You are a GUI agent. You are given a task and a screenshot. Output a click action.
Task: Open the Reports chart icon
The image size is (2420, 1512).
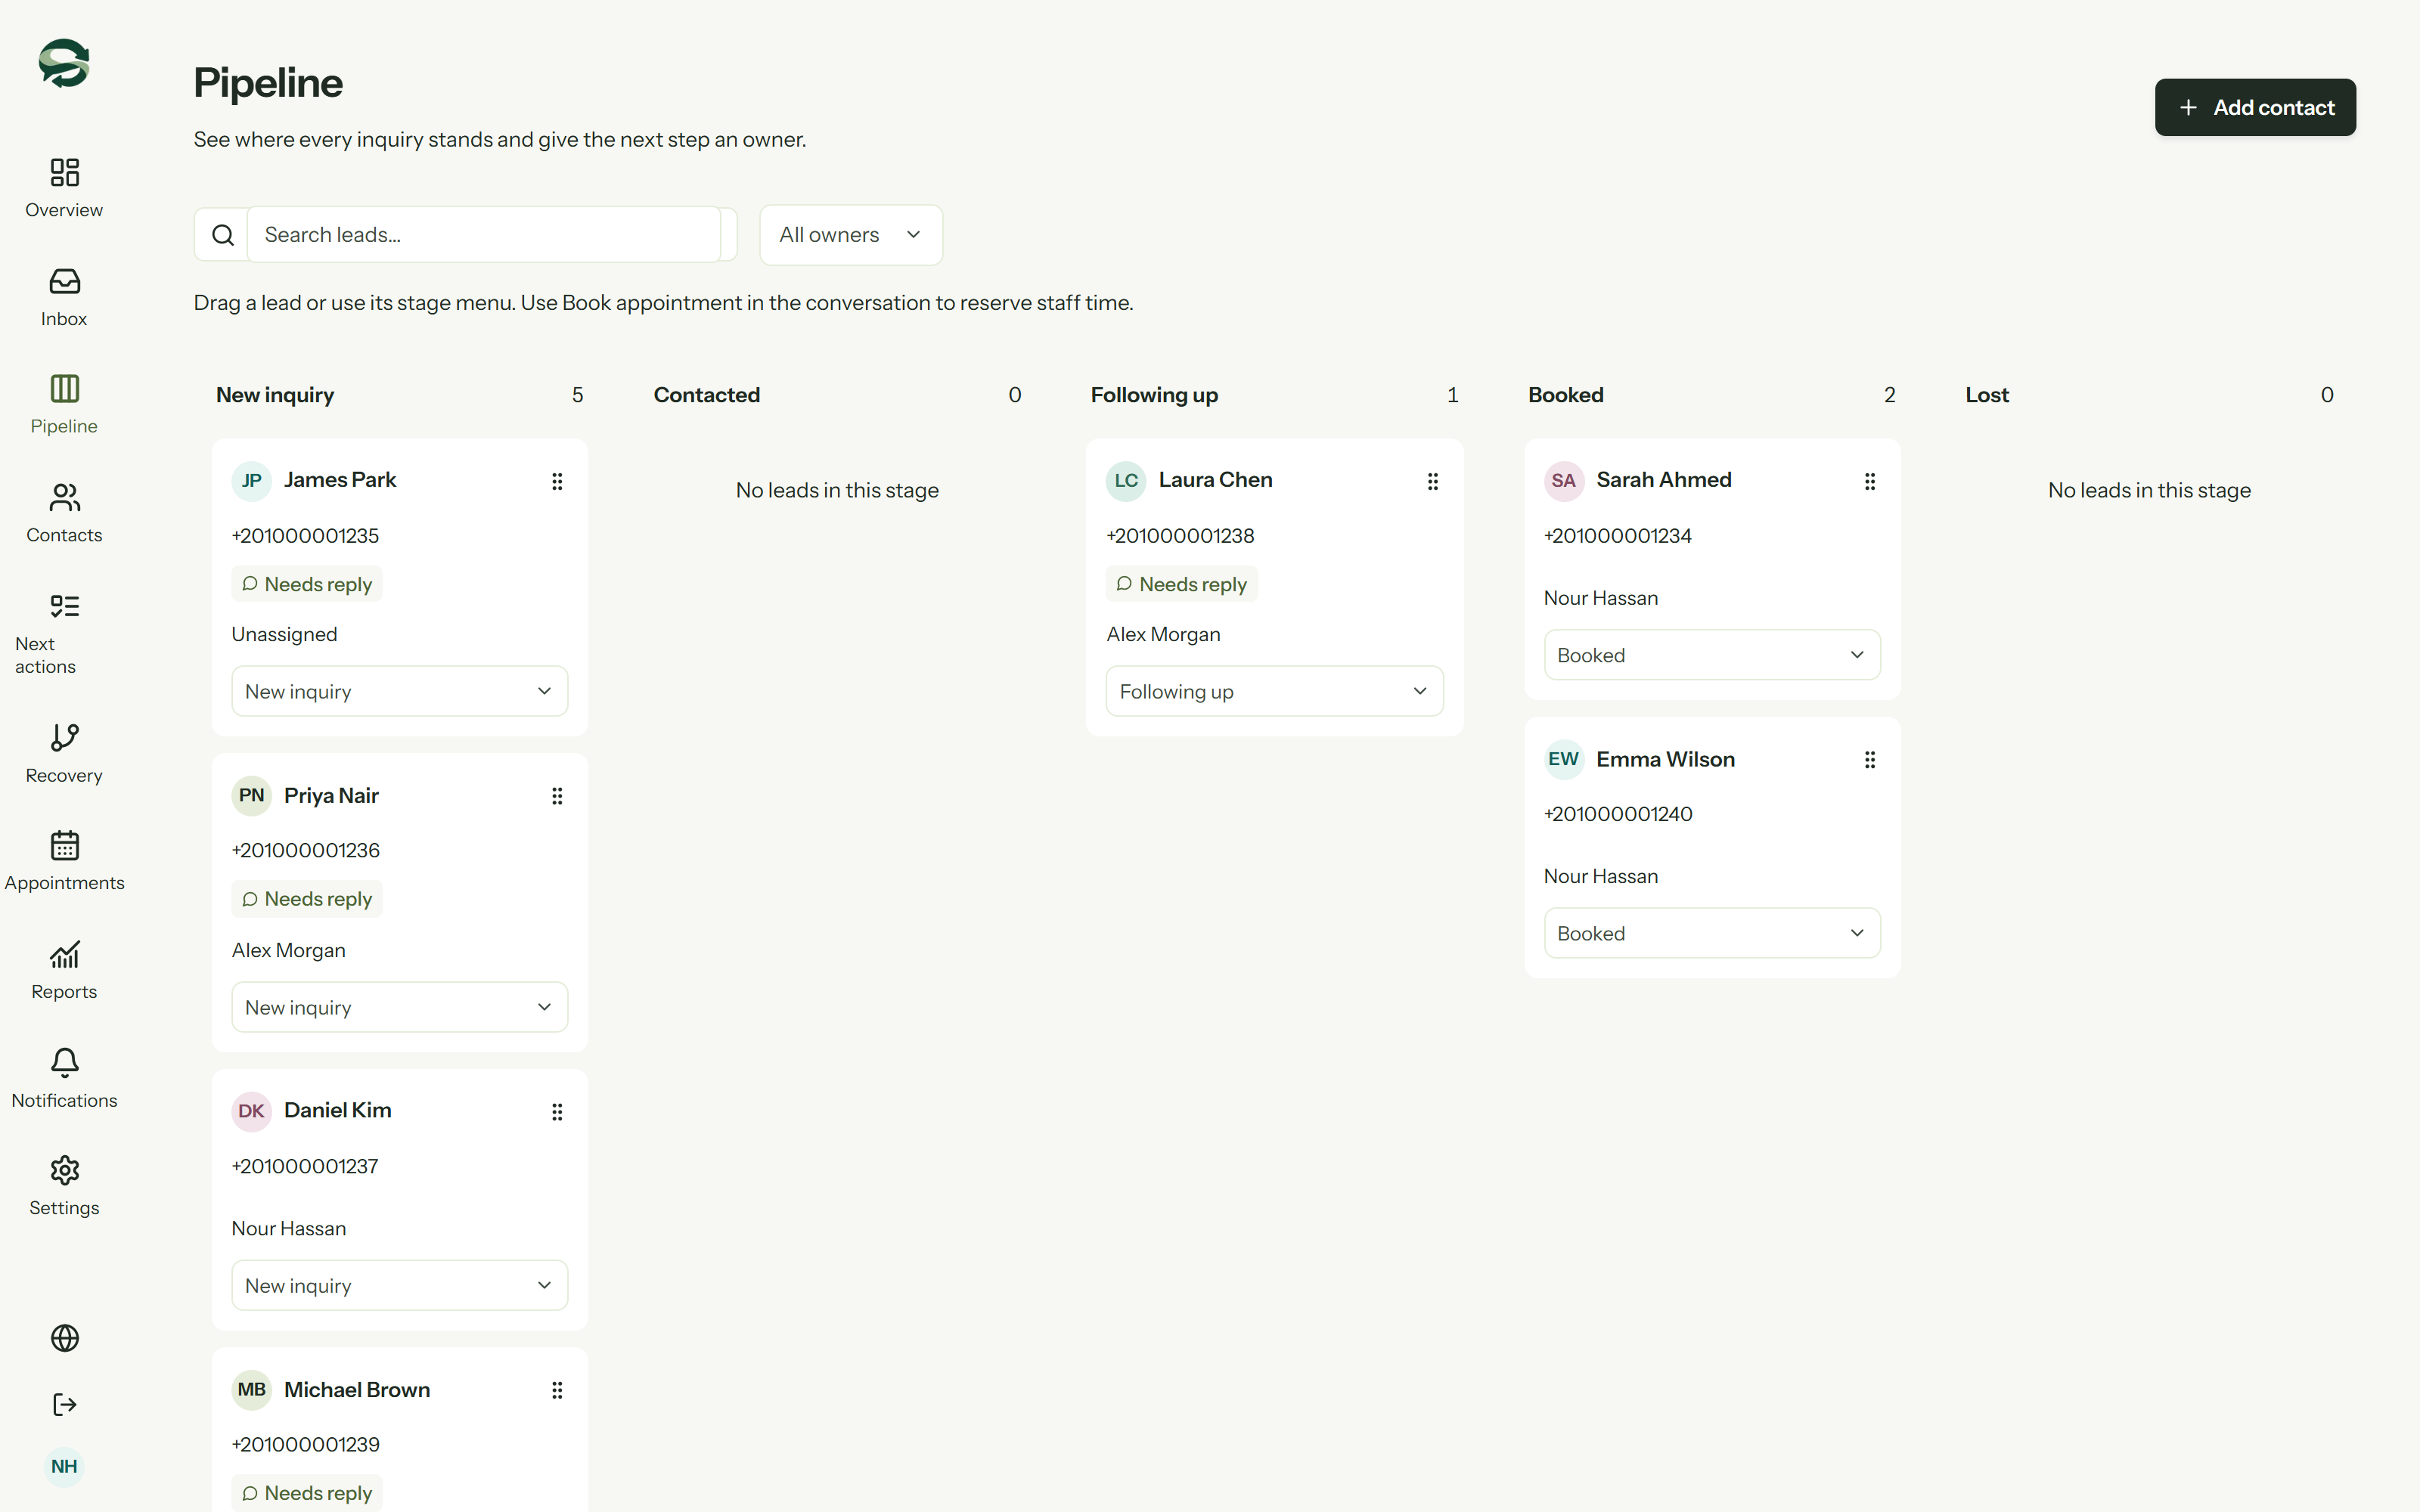pos(64,954)
